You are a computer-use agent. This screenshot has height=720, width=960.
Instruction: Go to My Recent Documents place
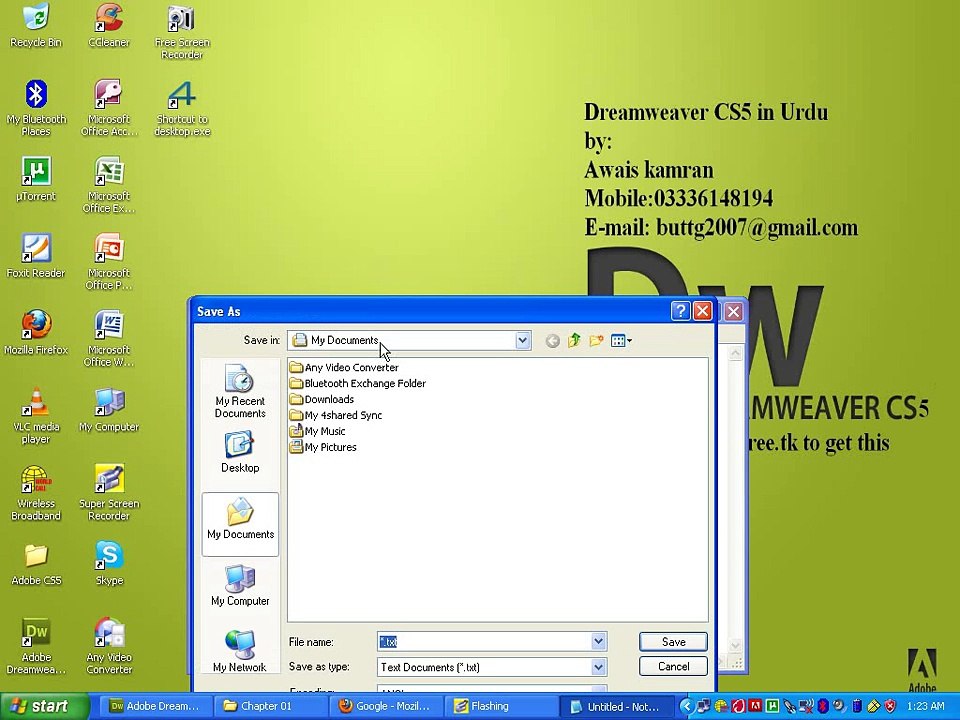(240, 391)
